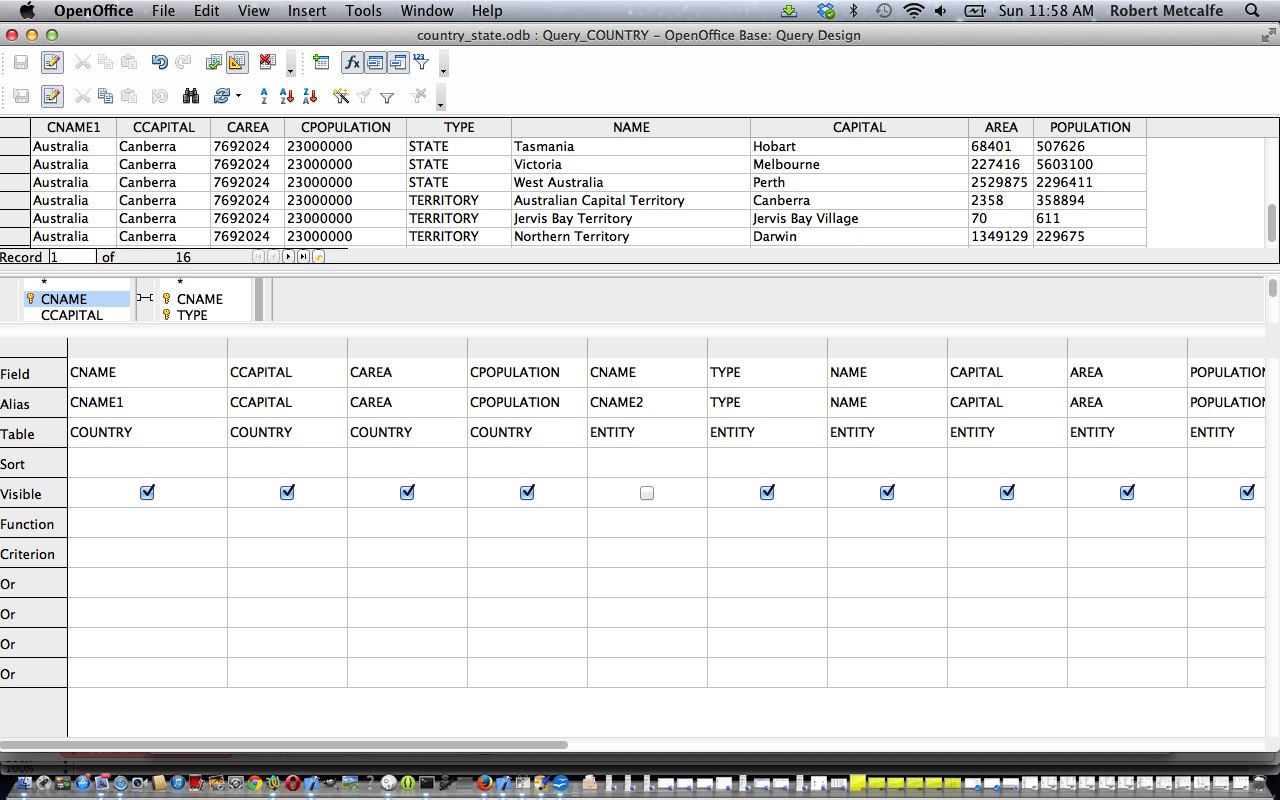Click Edit Data icon in second toolbar

click(x=52, y=96)
